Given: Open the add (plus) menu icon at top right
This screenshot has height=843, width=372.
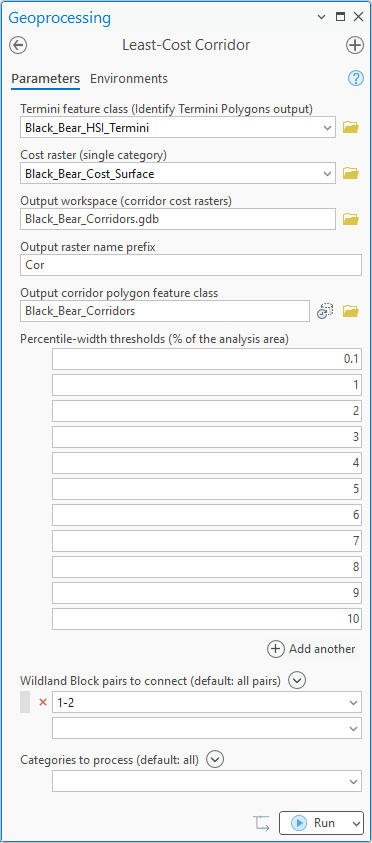Looking at the screenshot, I should (355, 45).
